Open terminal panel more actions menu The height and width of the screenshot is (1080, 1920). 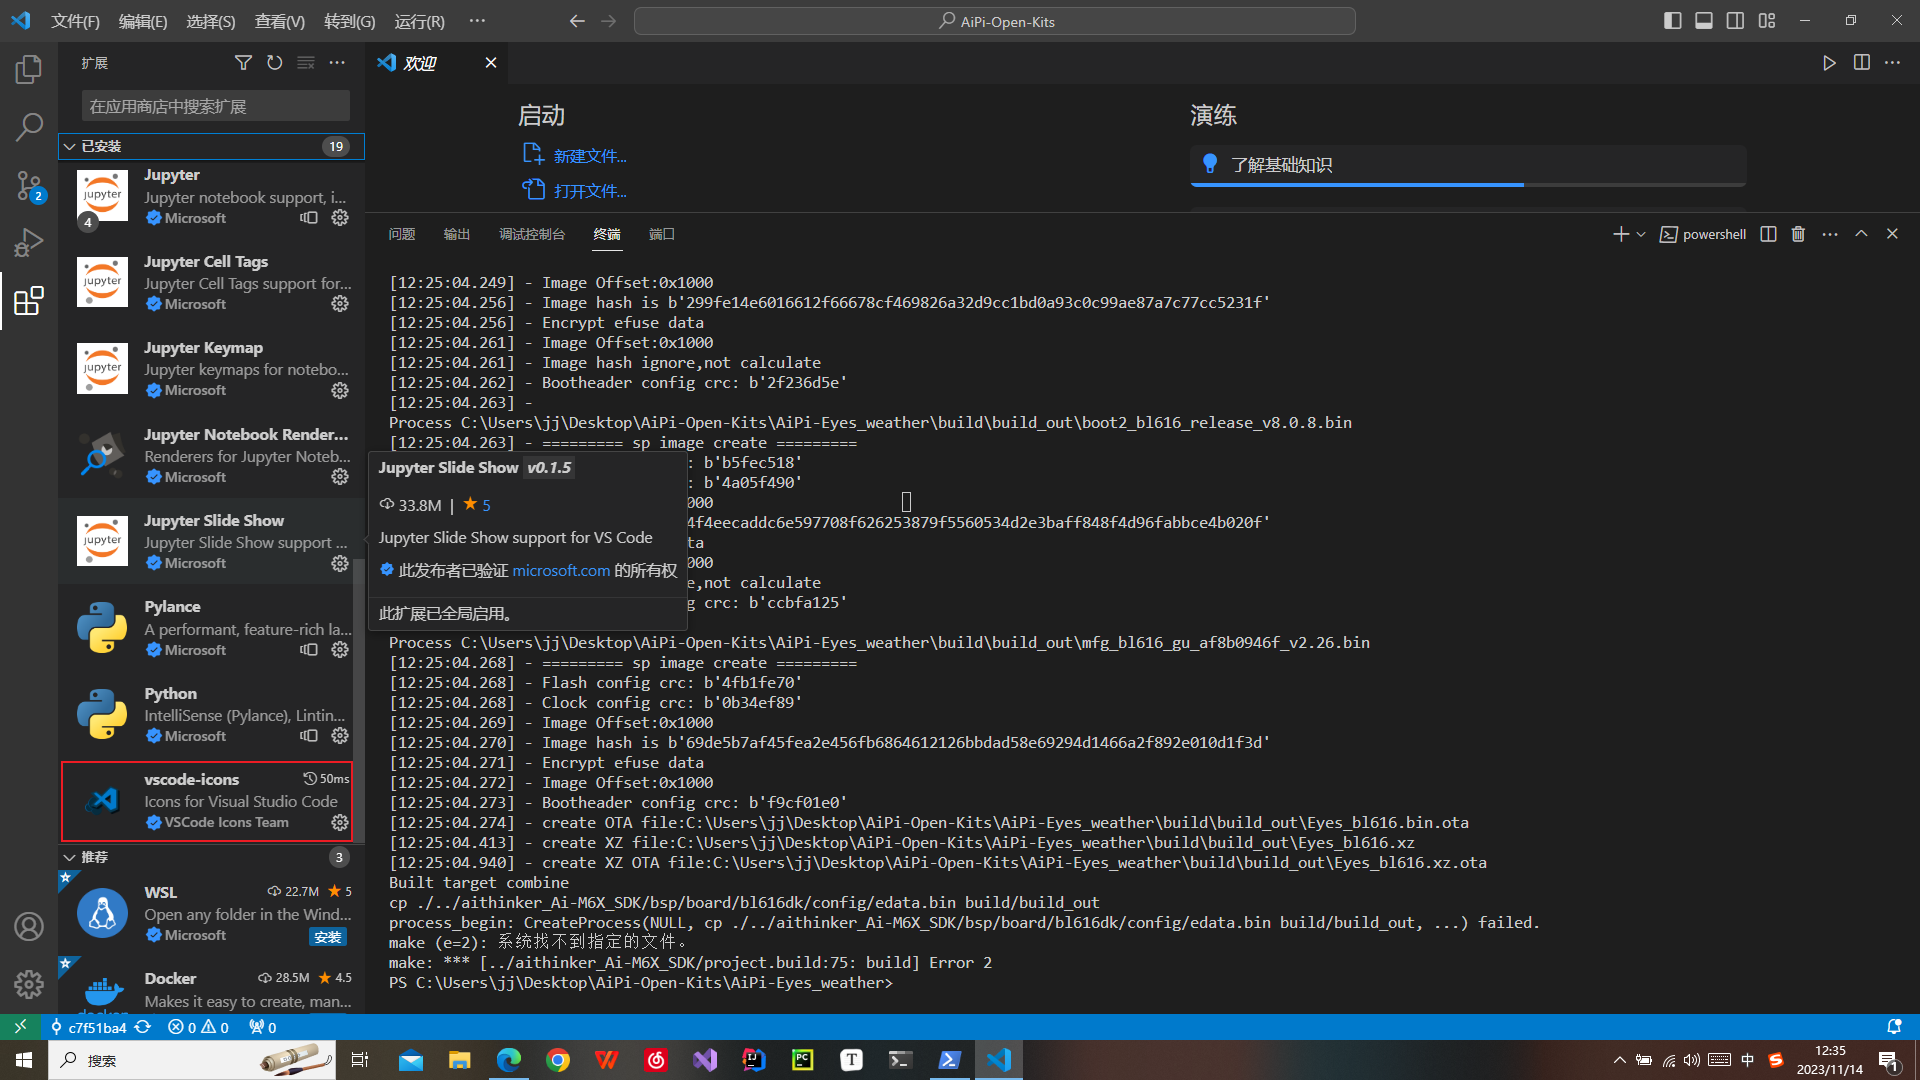pos(1830,234)
